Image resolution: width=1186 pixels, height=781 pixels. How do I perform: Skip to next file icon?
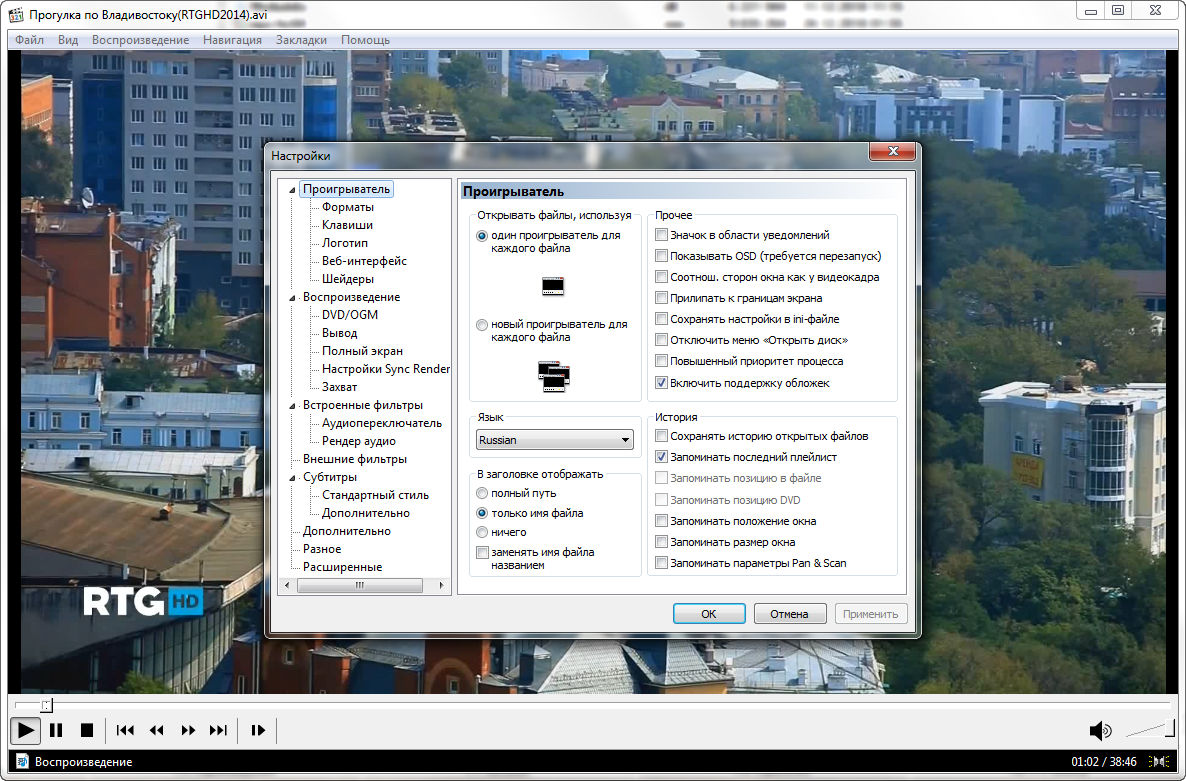218,730
